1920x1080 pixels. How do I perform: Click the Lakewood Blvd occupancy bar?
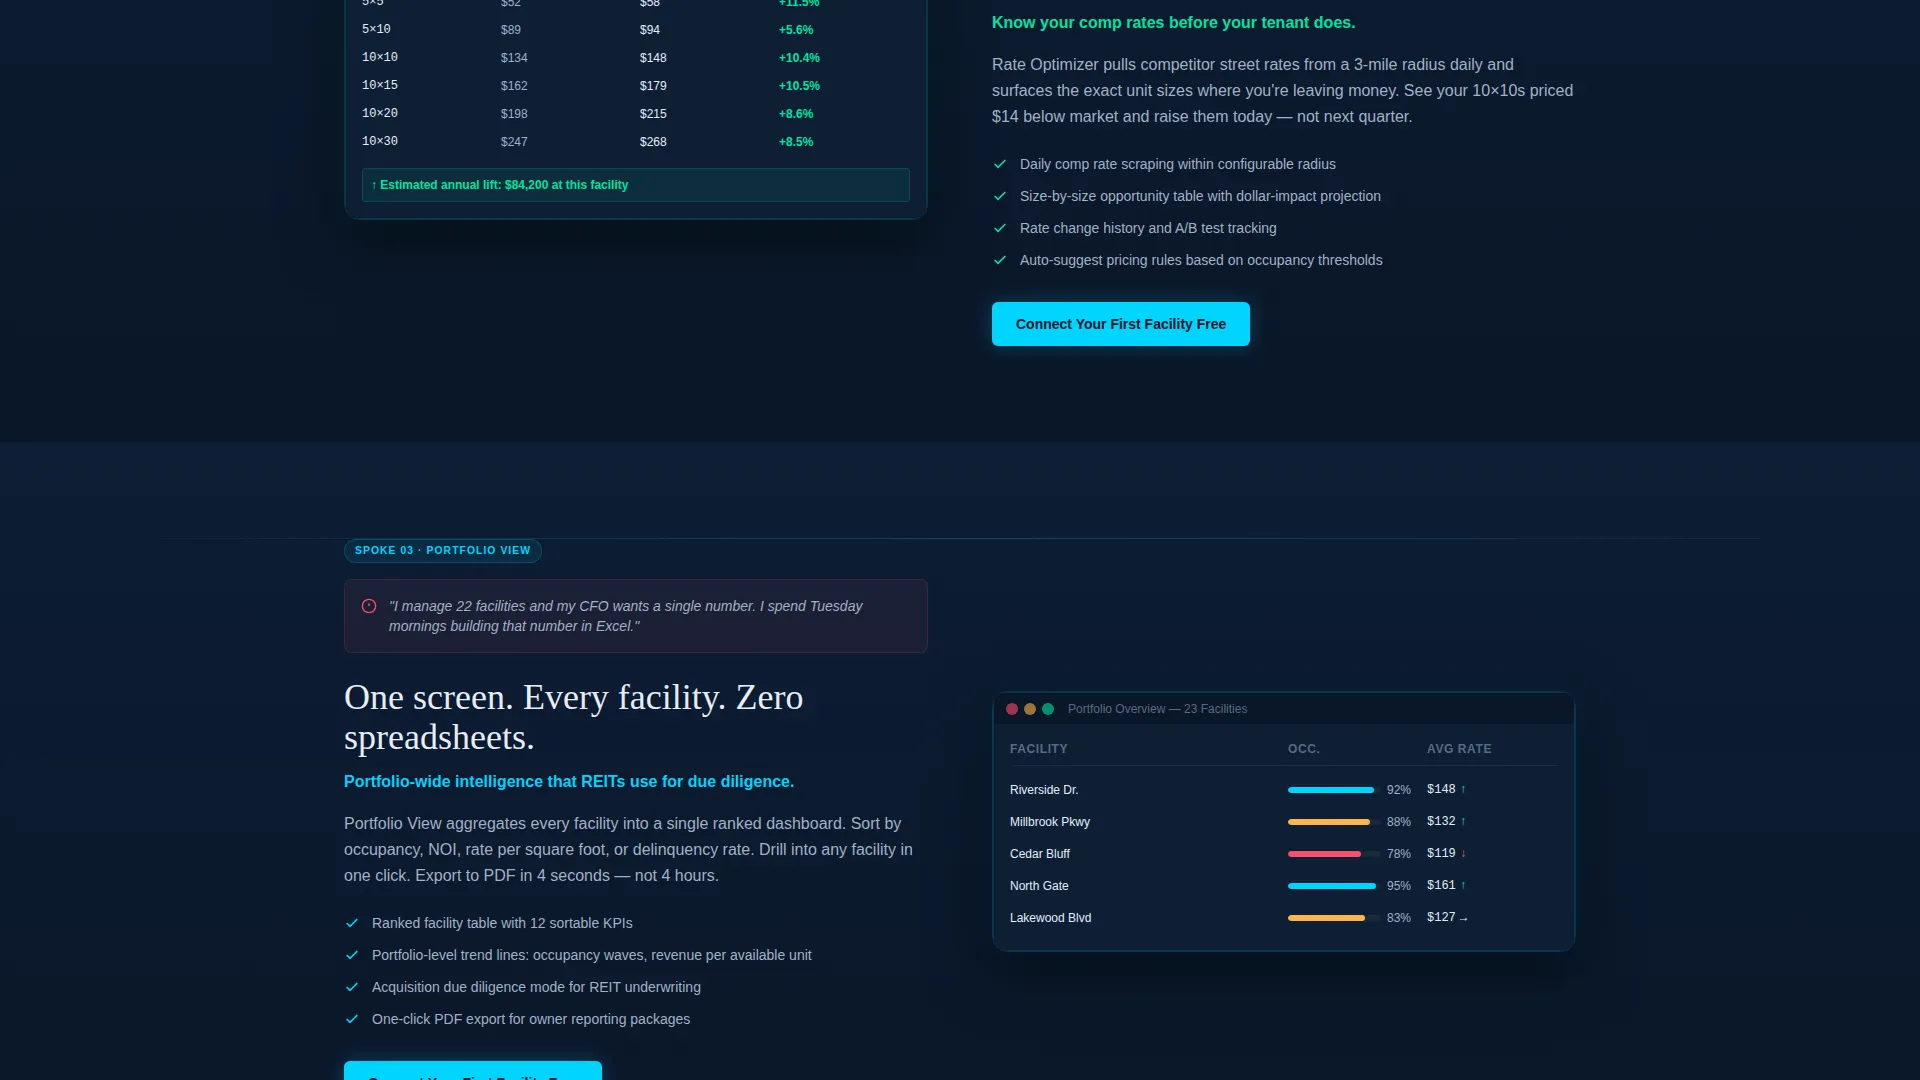[x=1333, y=918]
